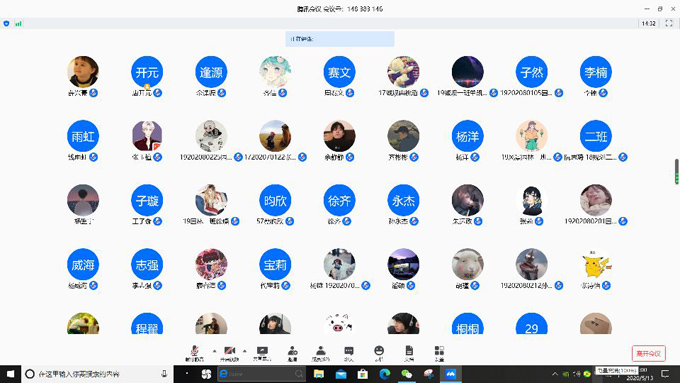The height and width of the screenshot is (383, 680).
Task: Click the blue speaking banner at top
Action: tap(340, 39)
